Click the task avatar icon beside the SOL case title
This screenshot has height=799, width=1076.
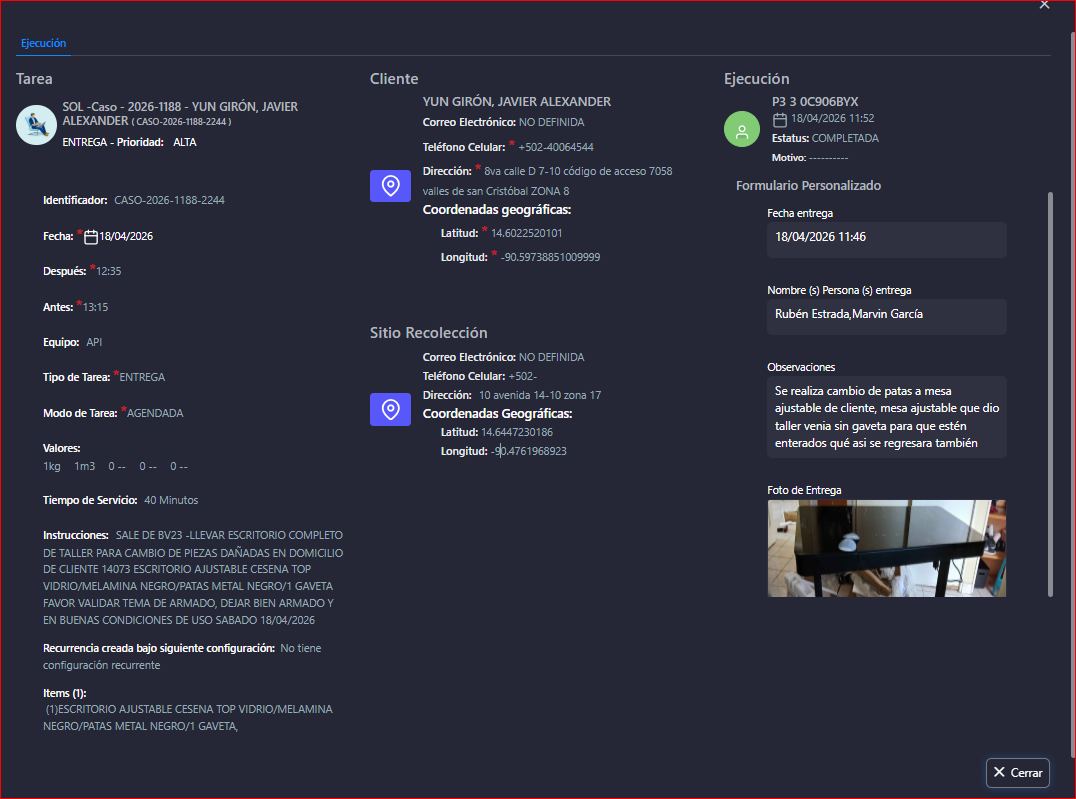click(36, 125)
